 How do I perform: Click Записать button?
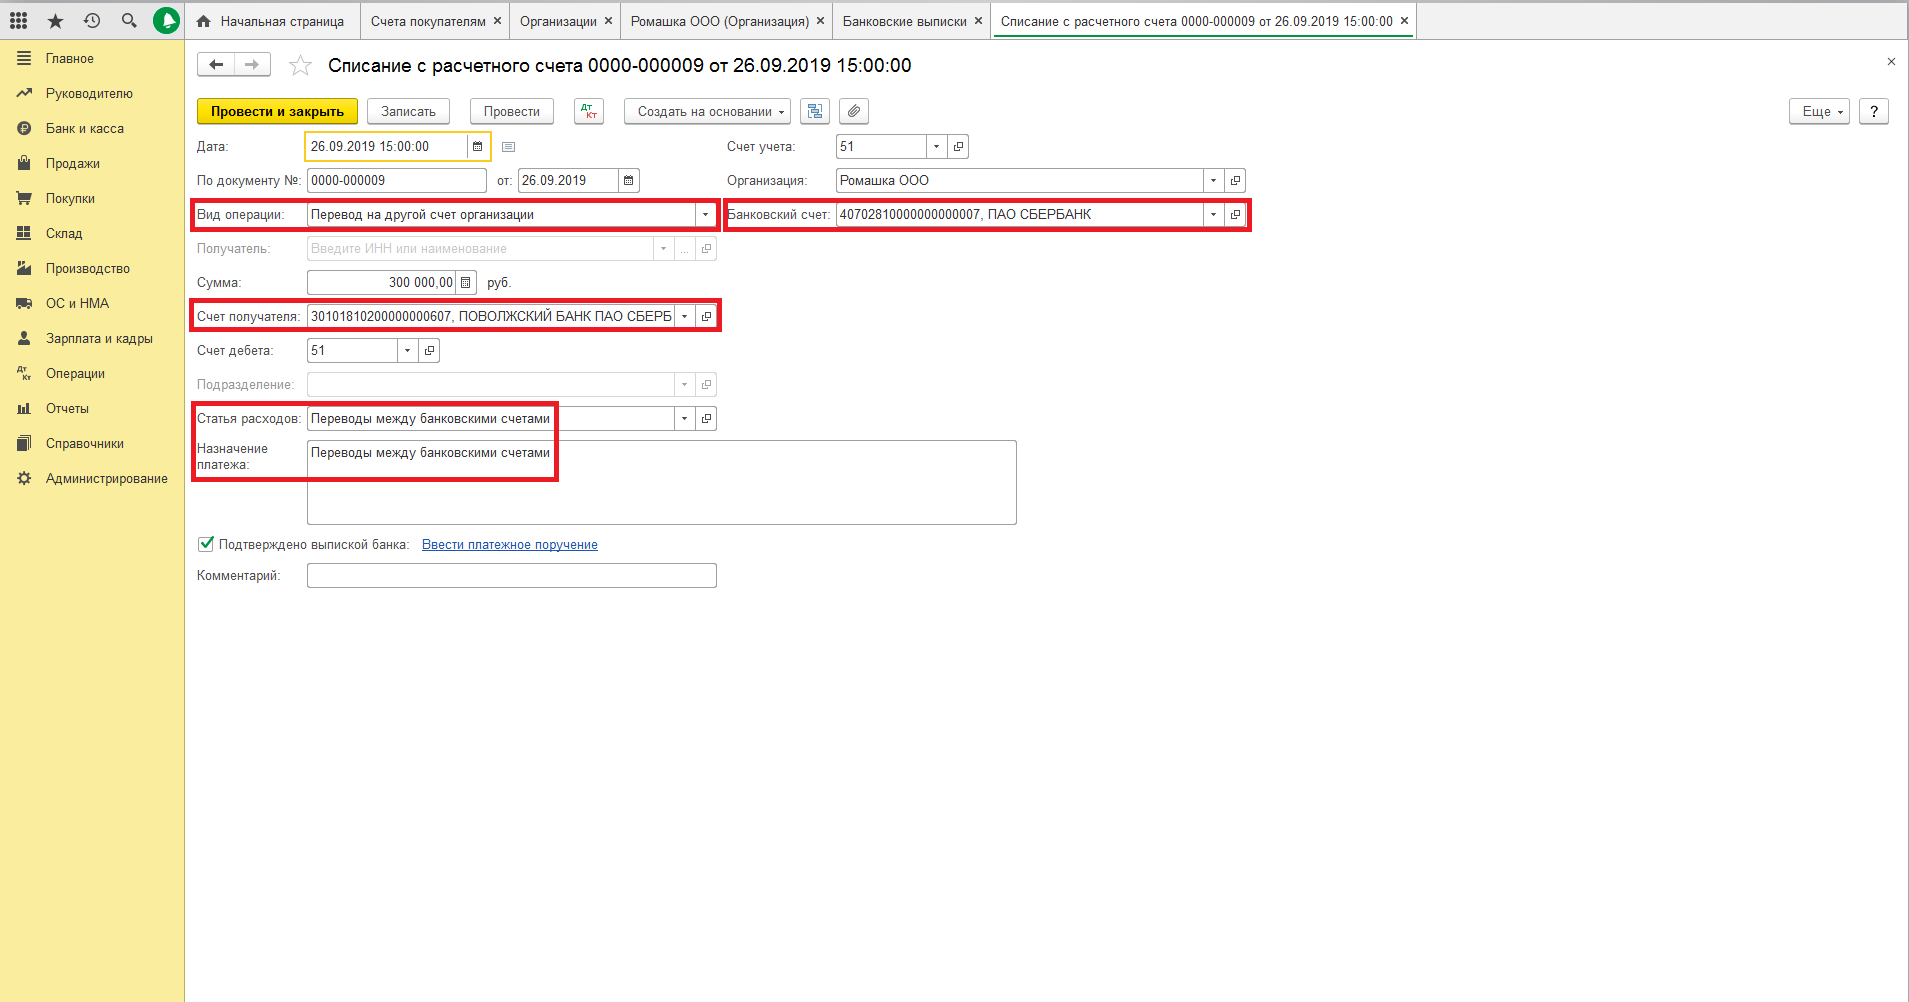pyautogui.click(x=408, y=111)
